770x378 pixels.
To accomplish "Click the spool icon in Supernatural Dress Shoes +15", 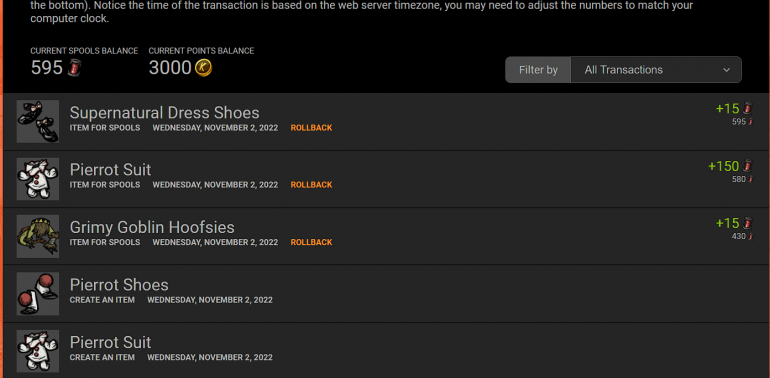I will 747,108.
